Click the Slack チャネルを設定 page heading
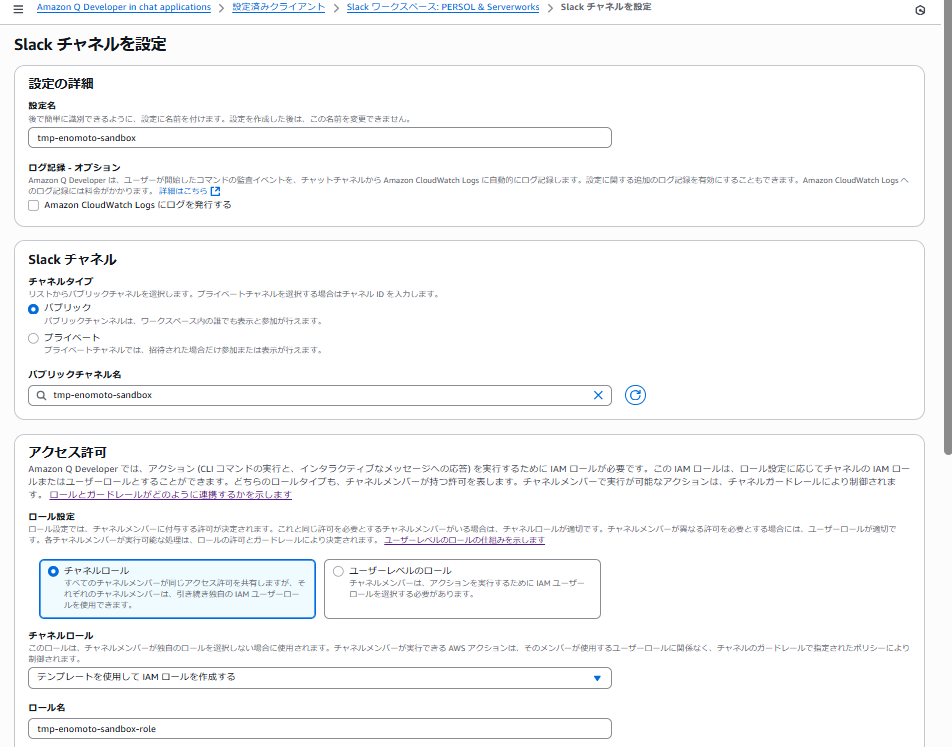The height and width of the screenshot is (747, 952). click(90, 44)
